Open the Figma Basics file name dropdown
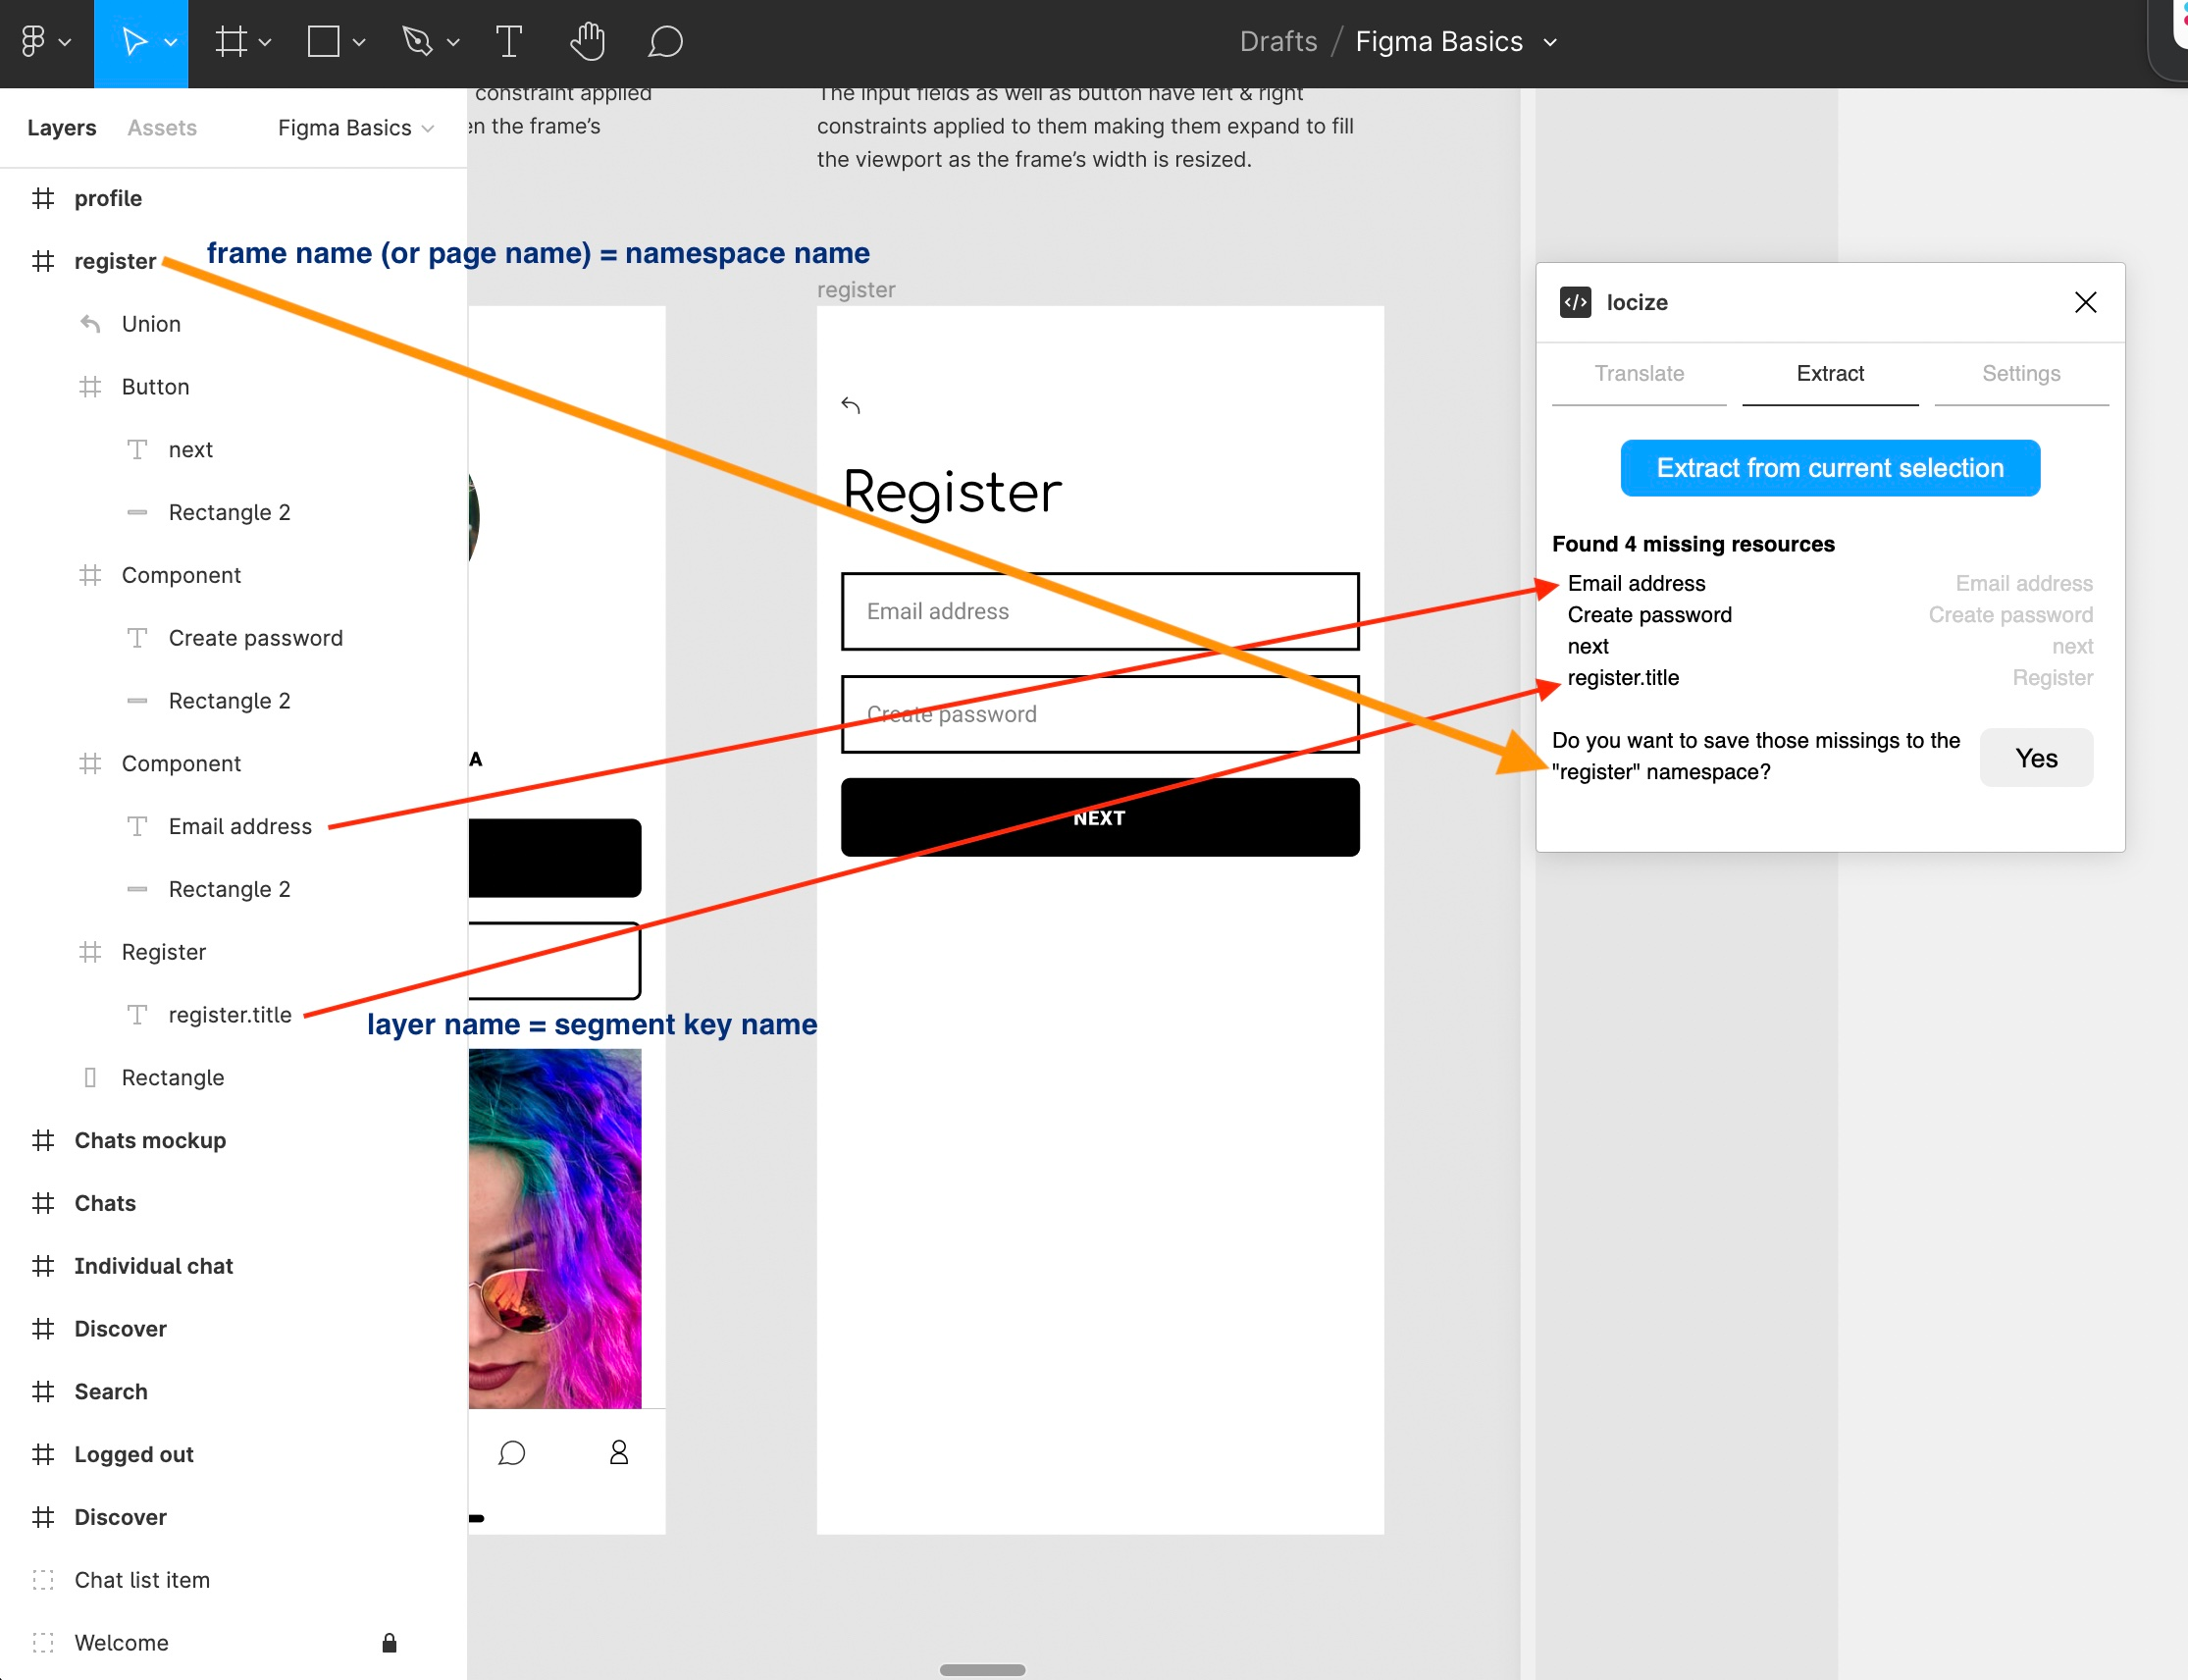 pyautogui.click(x=1549, y=42)
